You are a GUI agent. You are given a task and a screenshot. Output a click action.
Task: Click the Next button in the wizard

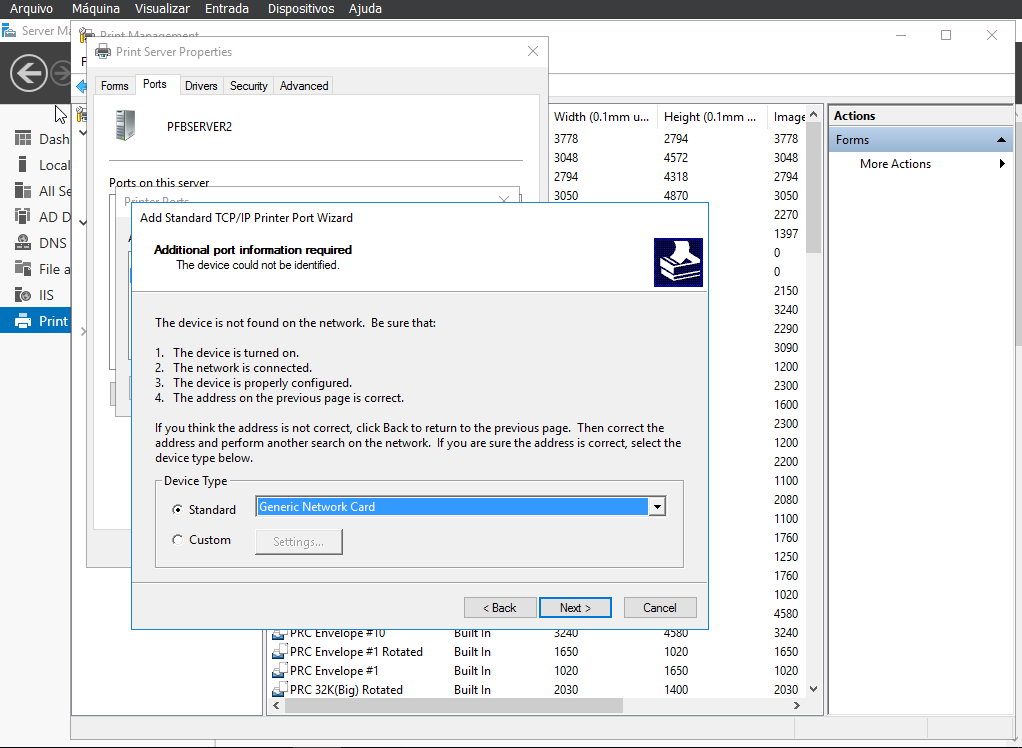coord(575,607)
